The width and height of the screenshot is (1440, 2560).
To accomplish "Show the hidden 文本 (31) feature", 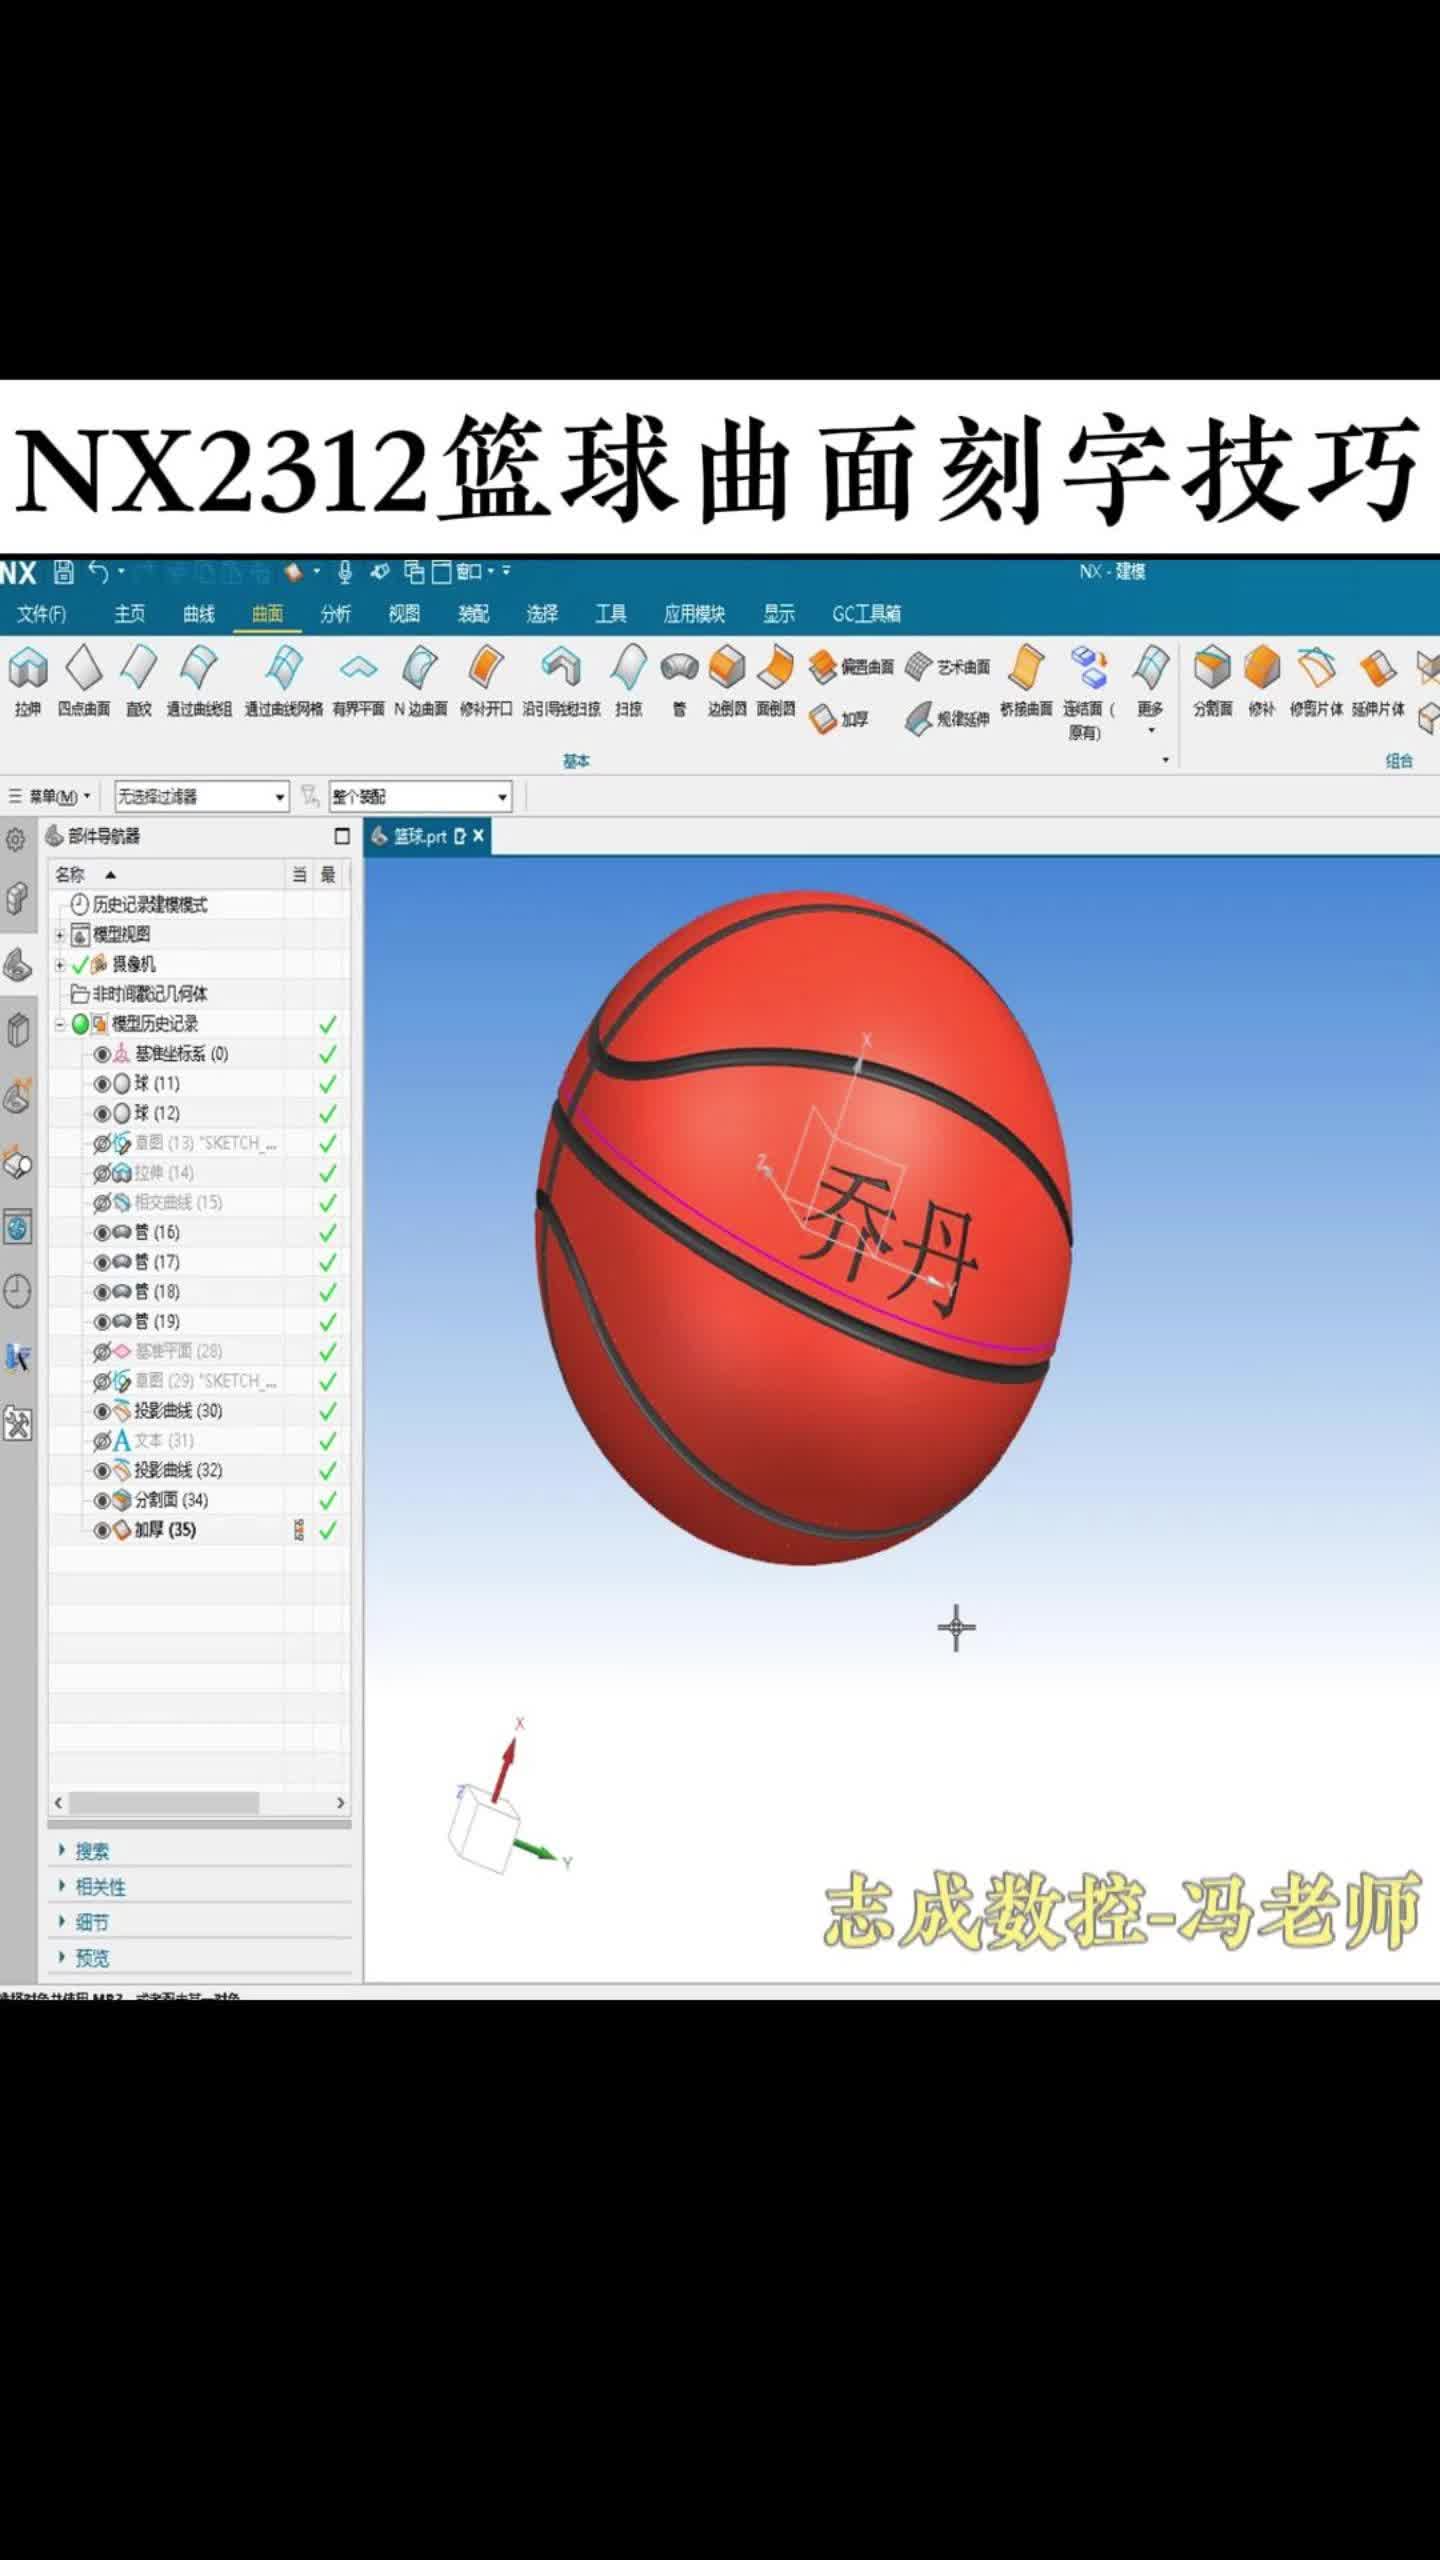I will (102, 1441).
